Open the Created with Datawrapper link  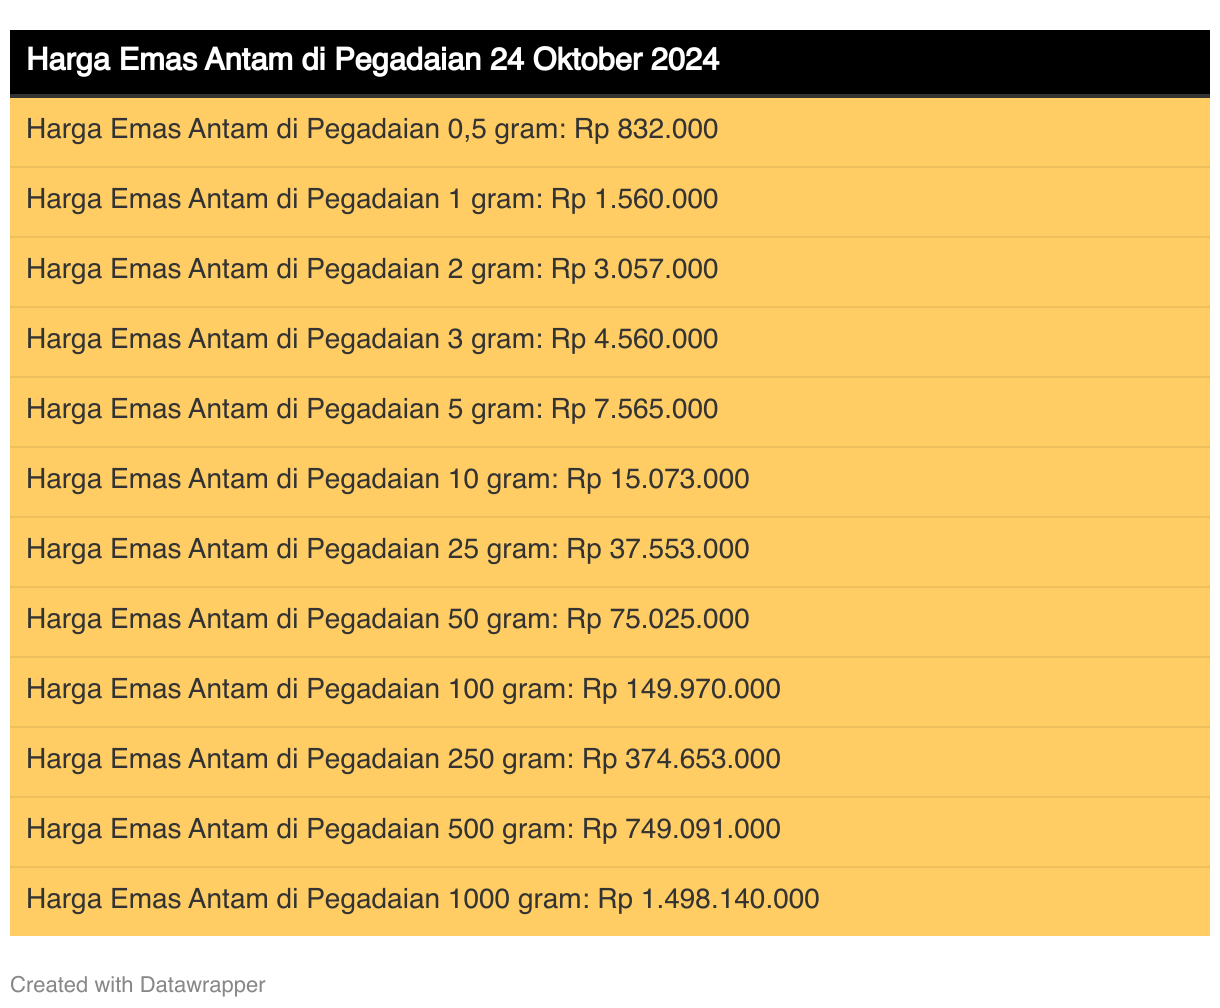pyautogui.click(x=137, y=985)
